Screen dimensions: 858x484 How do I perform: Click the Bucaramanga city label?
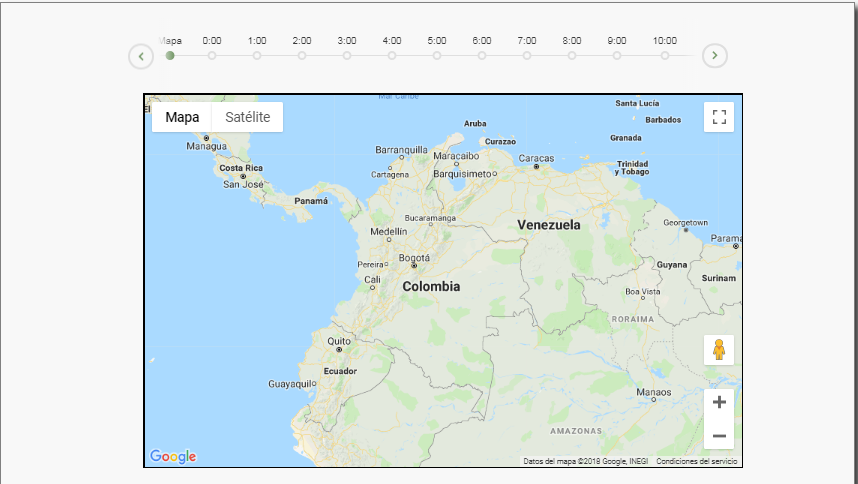point(430,218)
